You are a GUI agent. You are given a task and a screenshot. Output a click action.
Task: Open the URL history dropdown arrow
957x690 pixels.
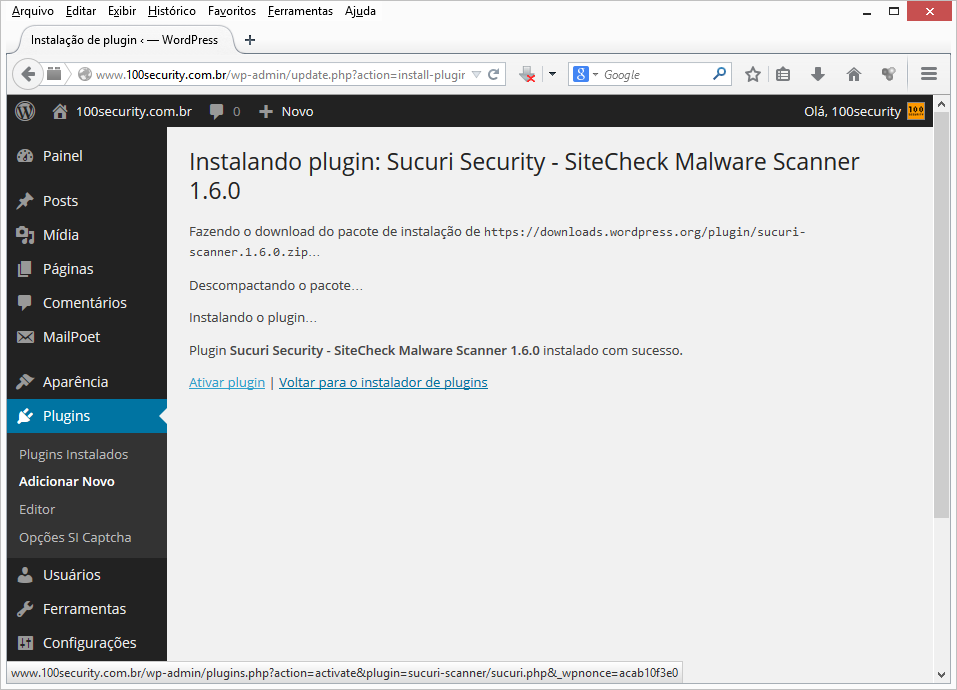(x=477, y=74)
